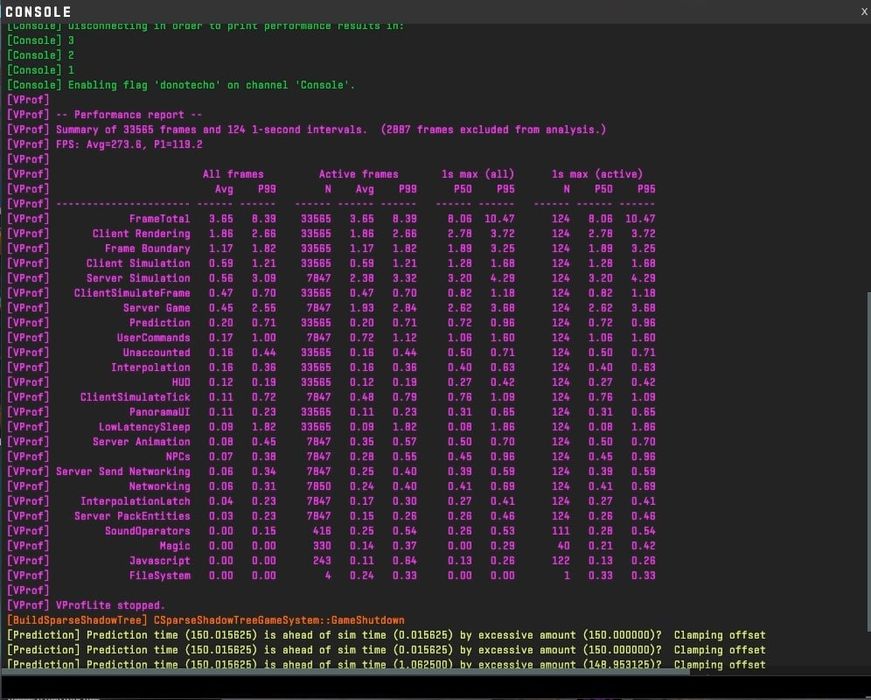Click the 'Active frames' column heading
The height and width of the screenshot is (700, 871).
[359, 174]
